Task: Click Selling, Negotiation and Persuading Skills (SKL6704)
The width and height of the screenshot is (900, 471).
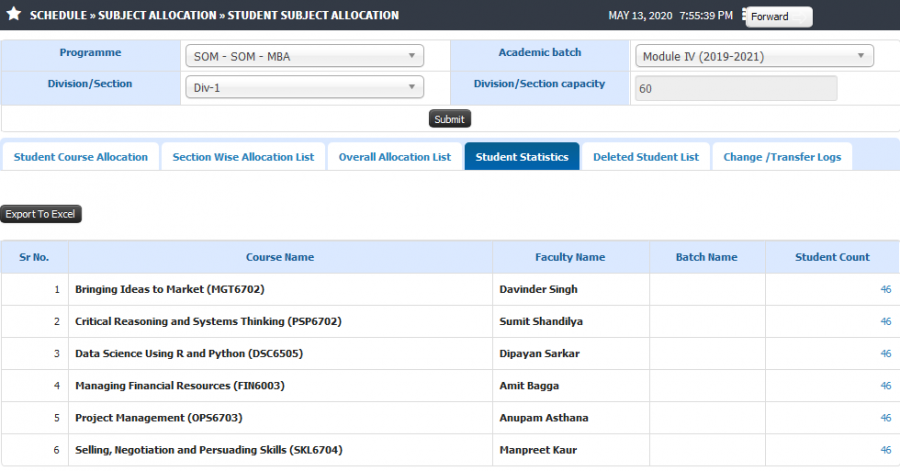Action: click(x=209, y=450)
